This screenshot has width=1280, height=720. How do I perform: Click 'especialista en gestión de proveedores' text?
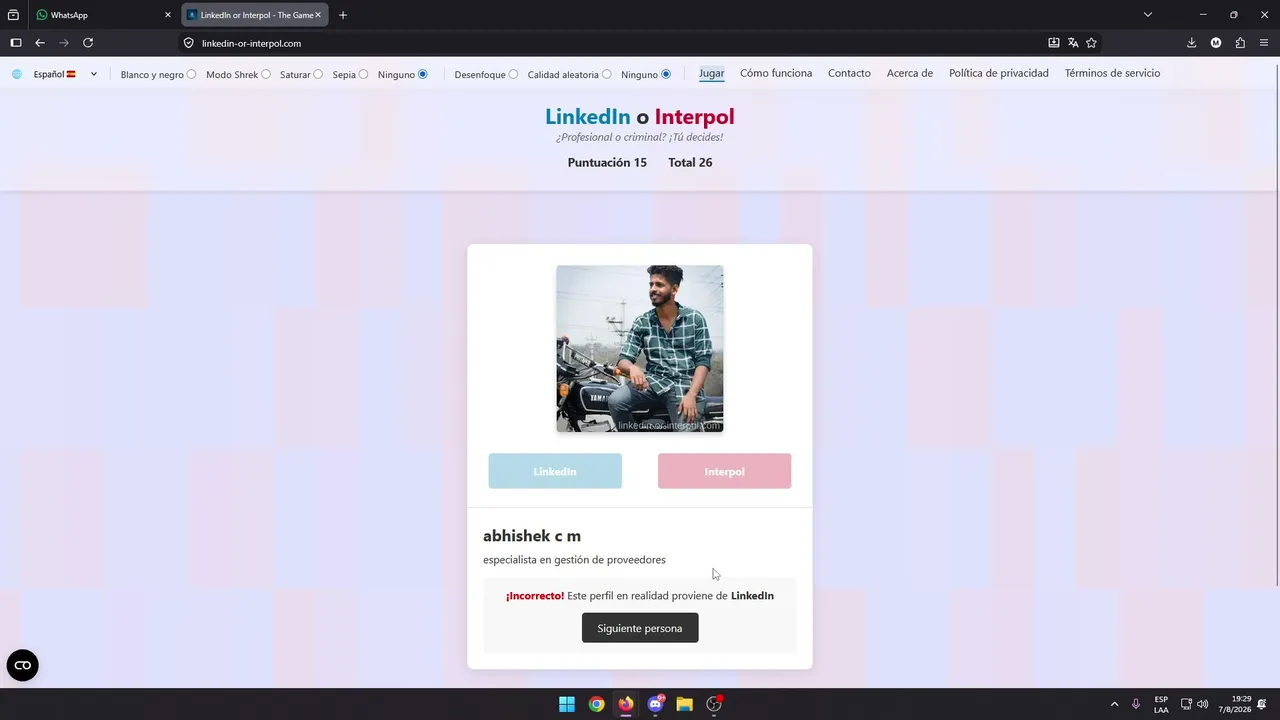574,560
